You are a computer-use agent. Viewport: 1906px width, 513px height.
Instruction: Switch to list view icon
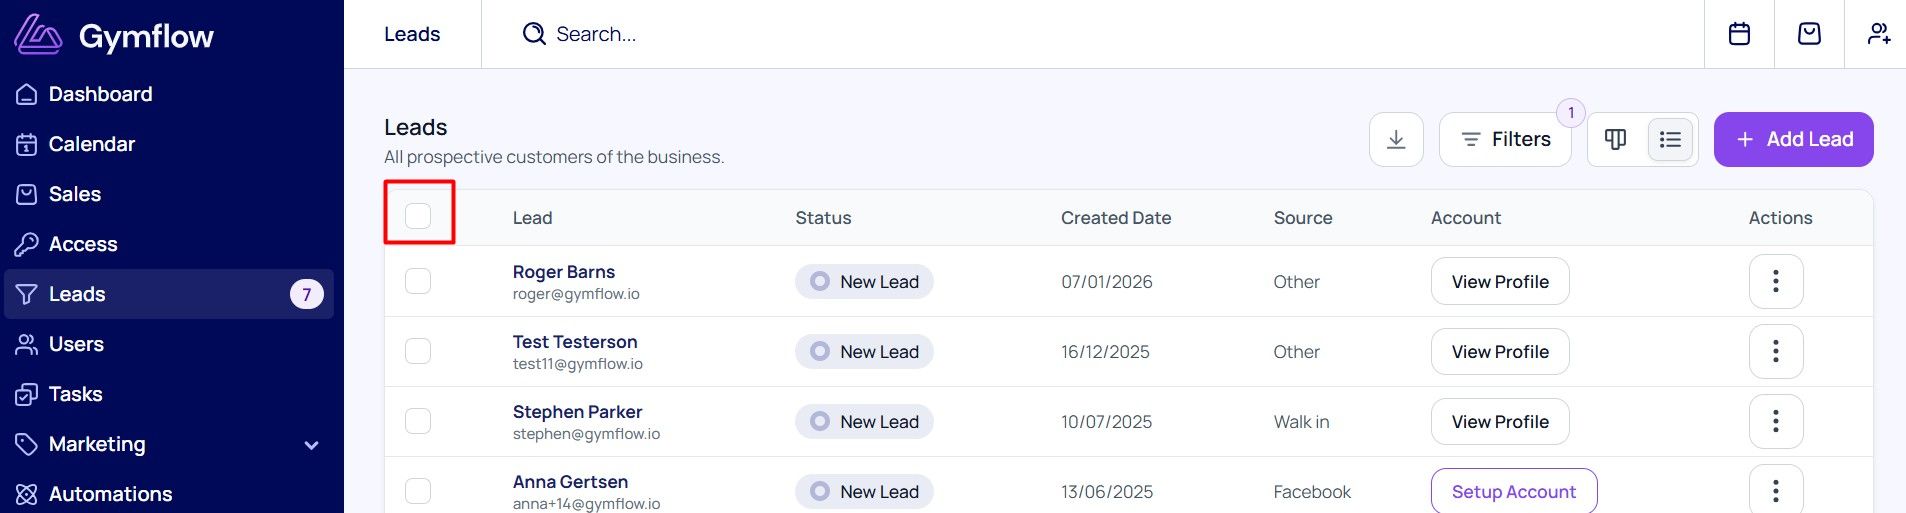coord(1670,139)
